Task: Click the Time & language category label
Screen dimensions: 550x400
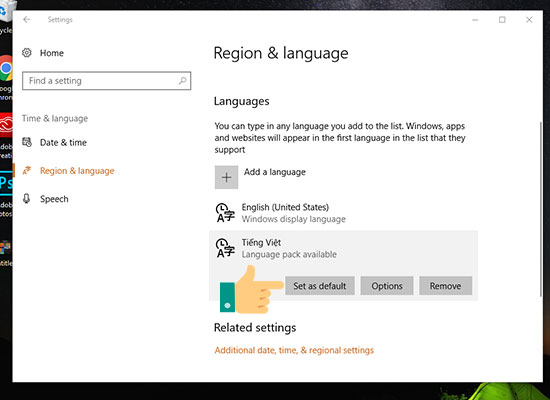Action: pos(55,119)
